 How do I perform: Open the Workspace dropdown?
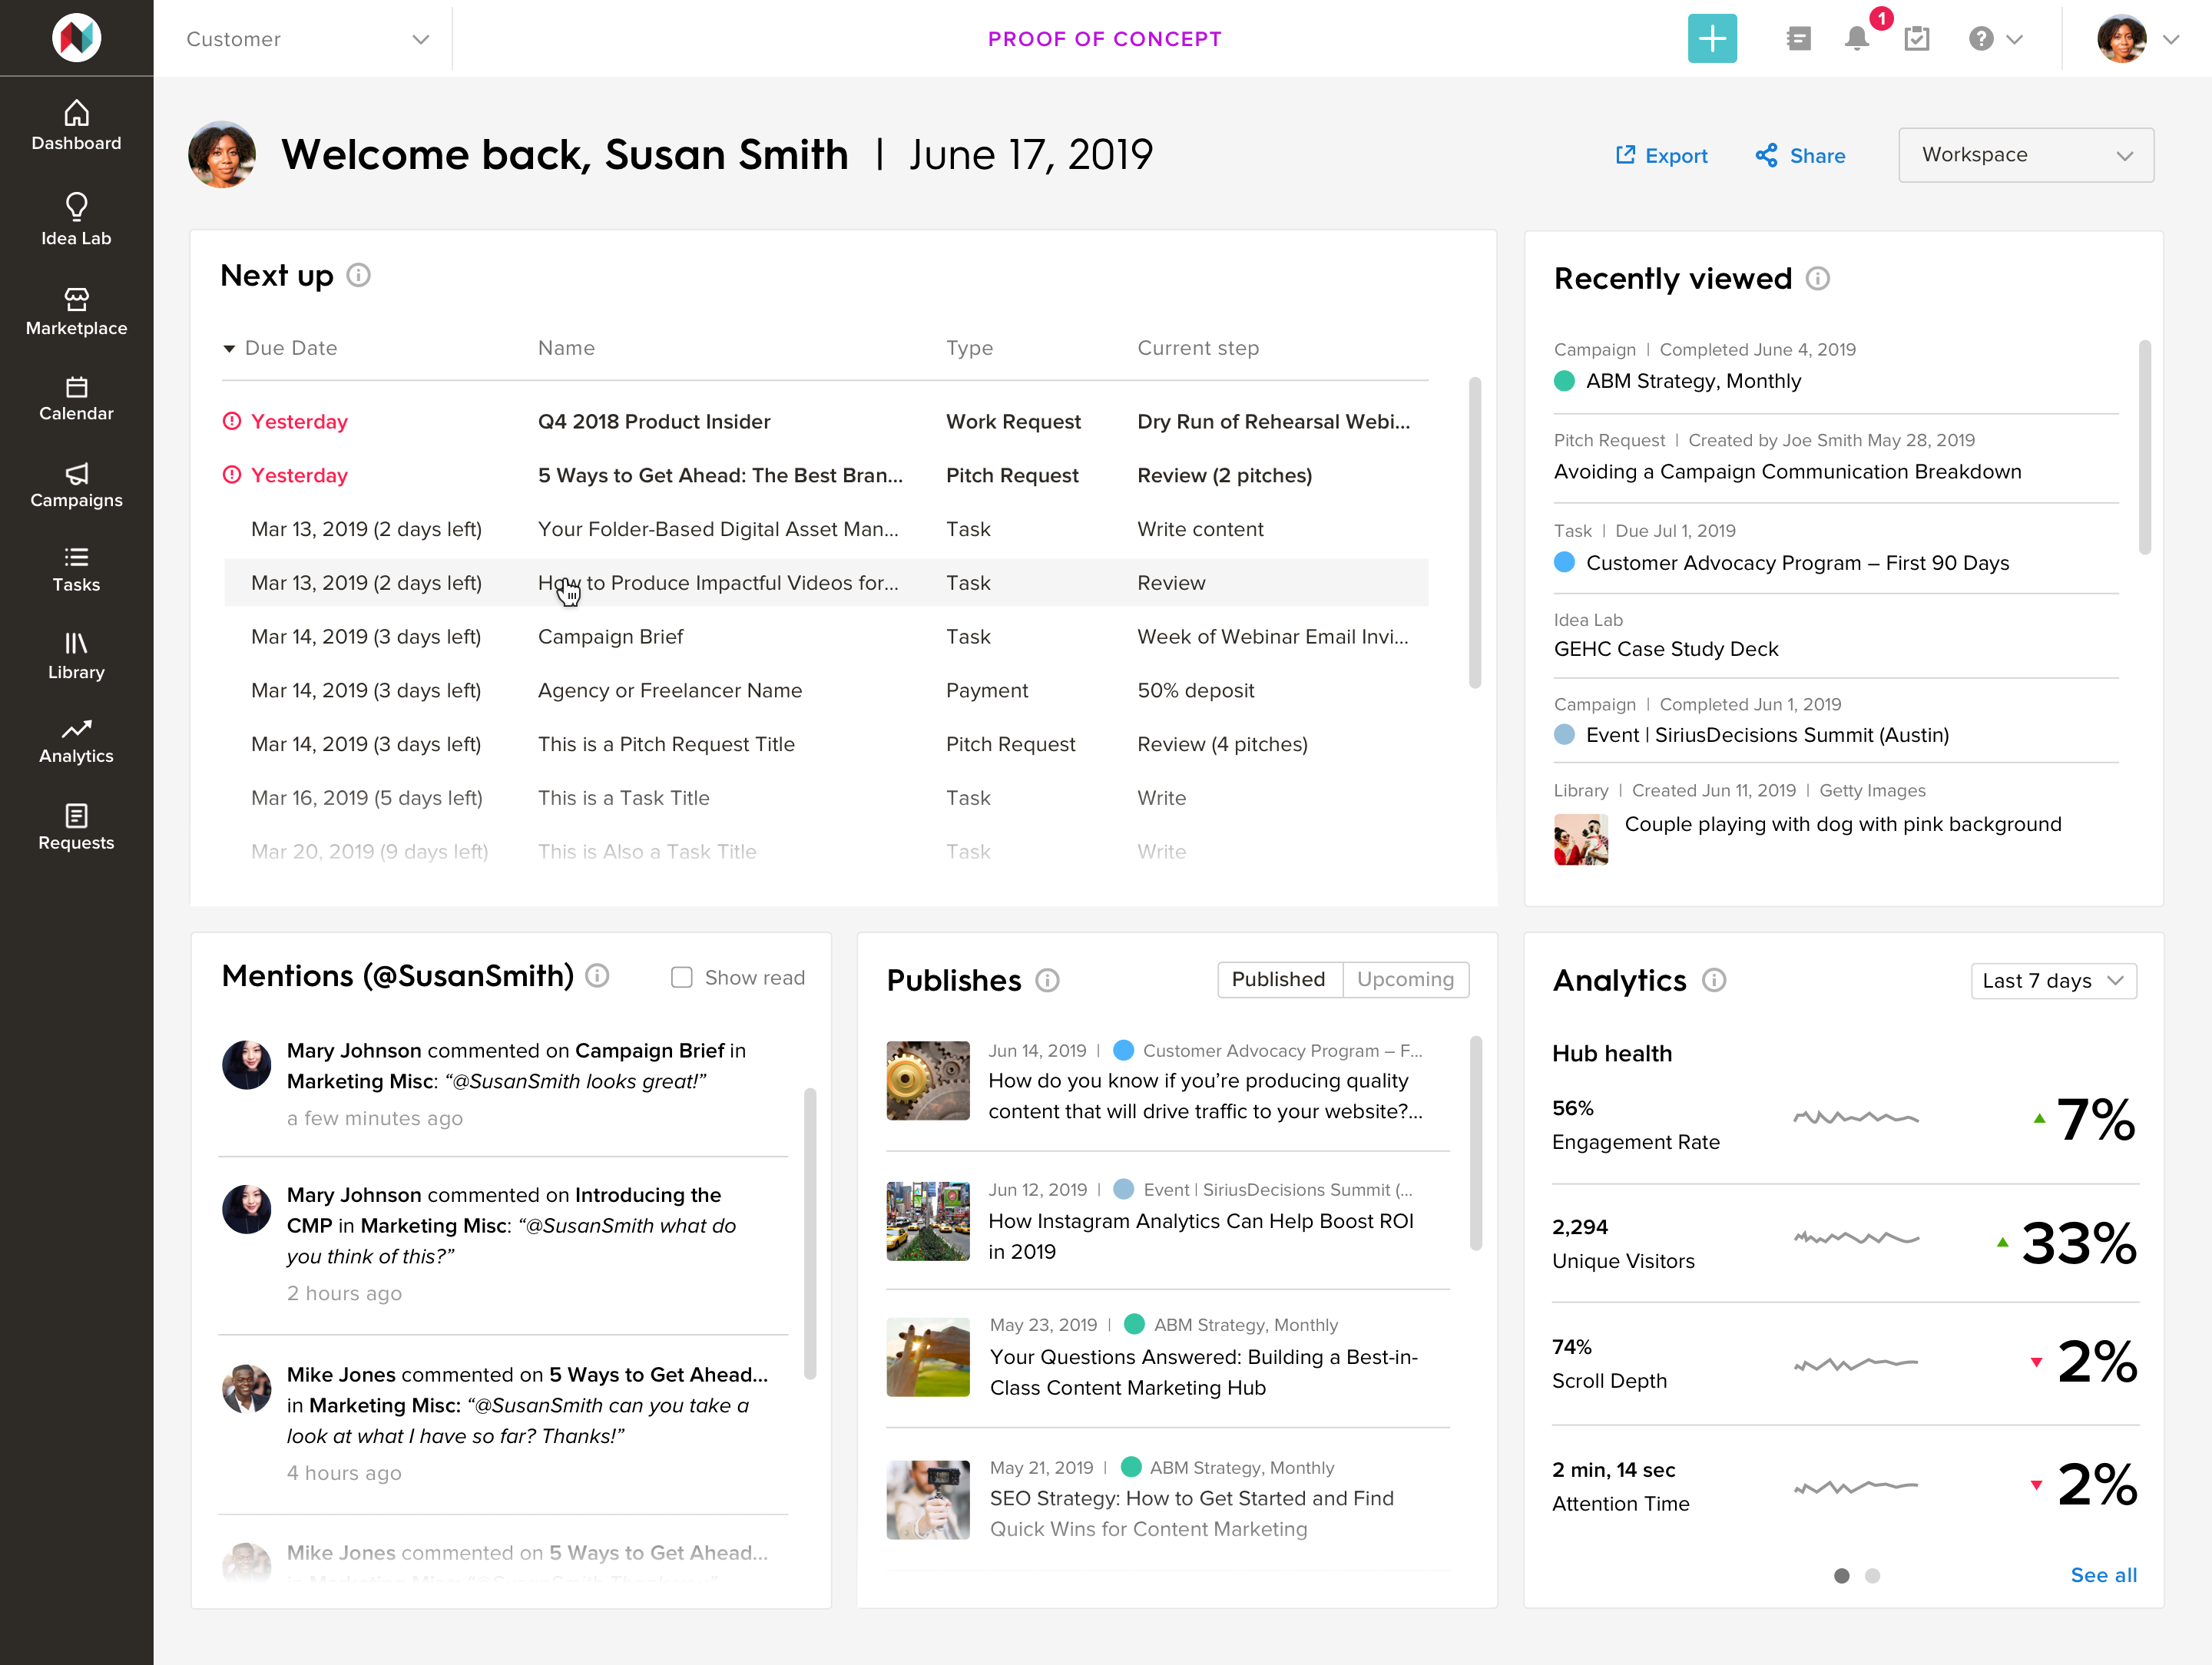pos(2025,155)
